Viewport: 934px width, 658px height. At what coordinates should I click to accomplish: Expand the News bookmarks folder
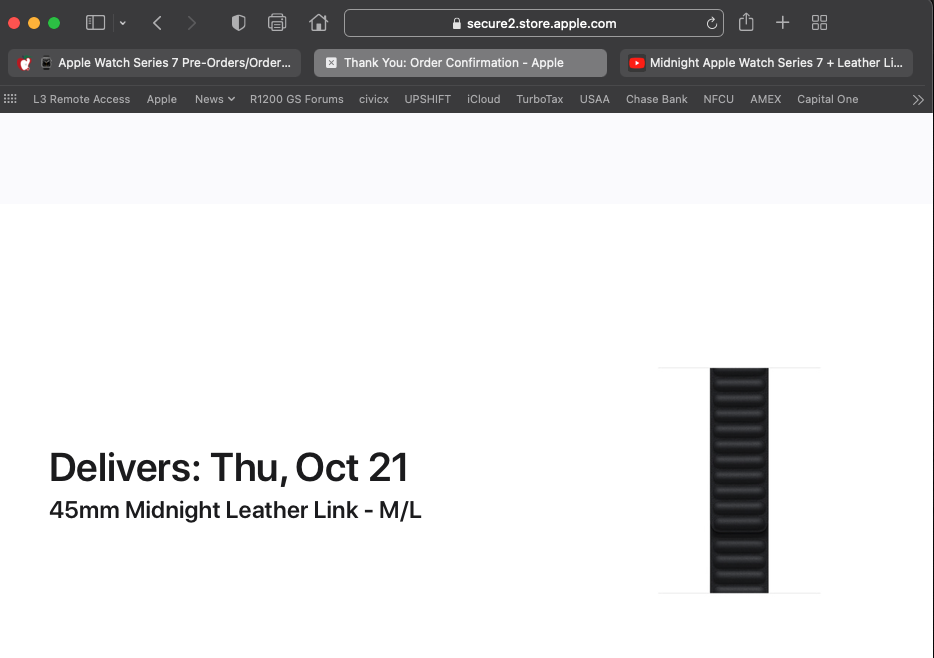214,99
